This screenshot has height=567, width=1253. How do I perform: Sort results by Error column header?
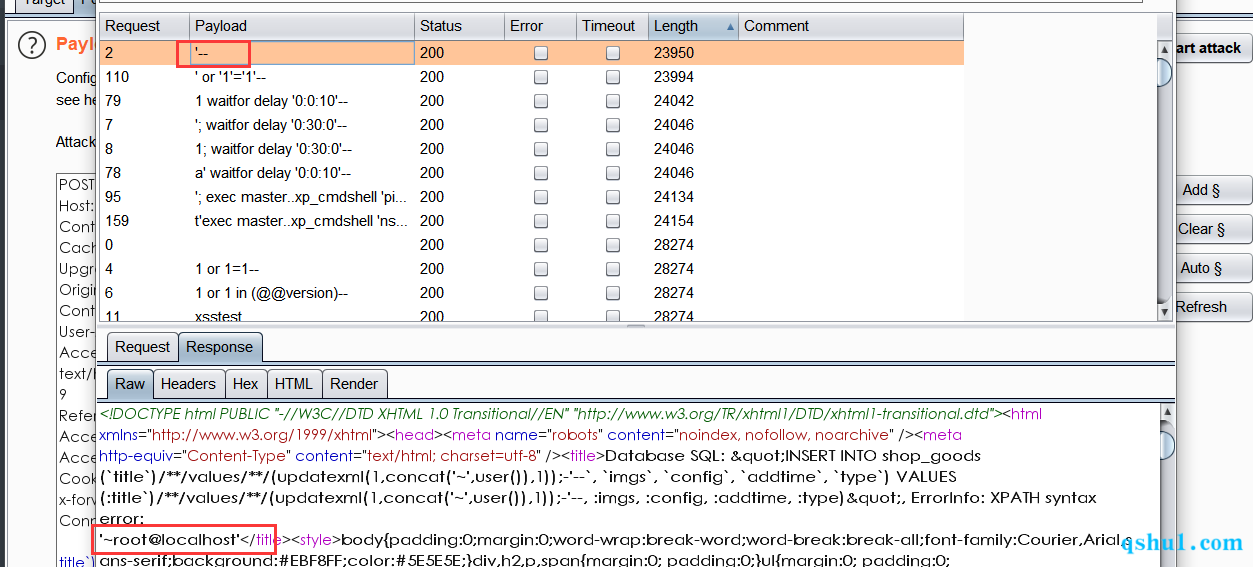(539, 26)
